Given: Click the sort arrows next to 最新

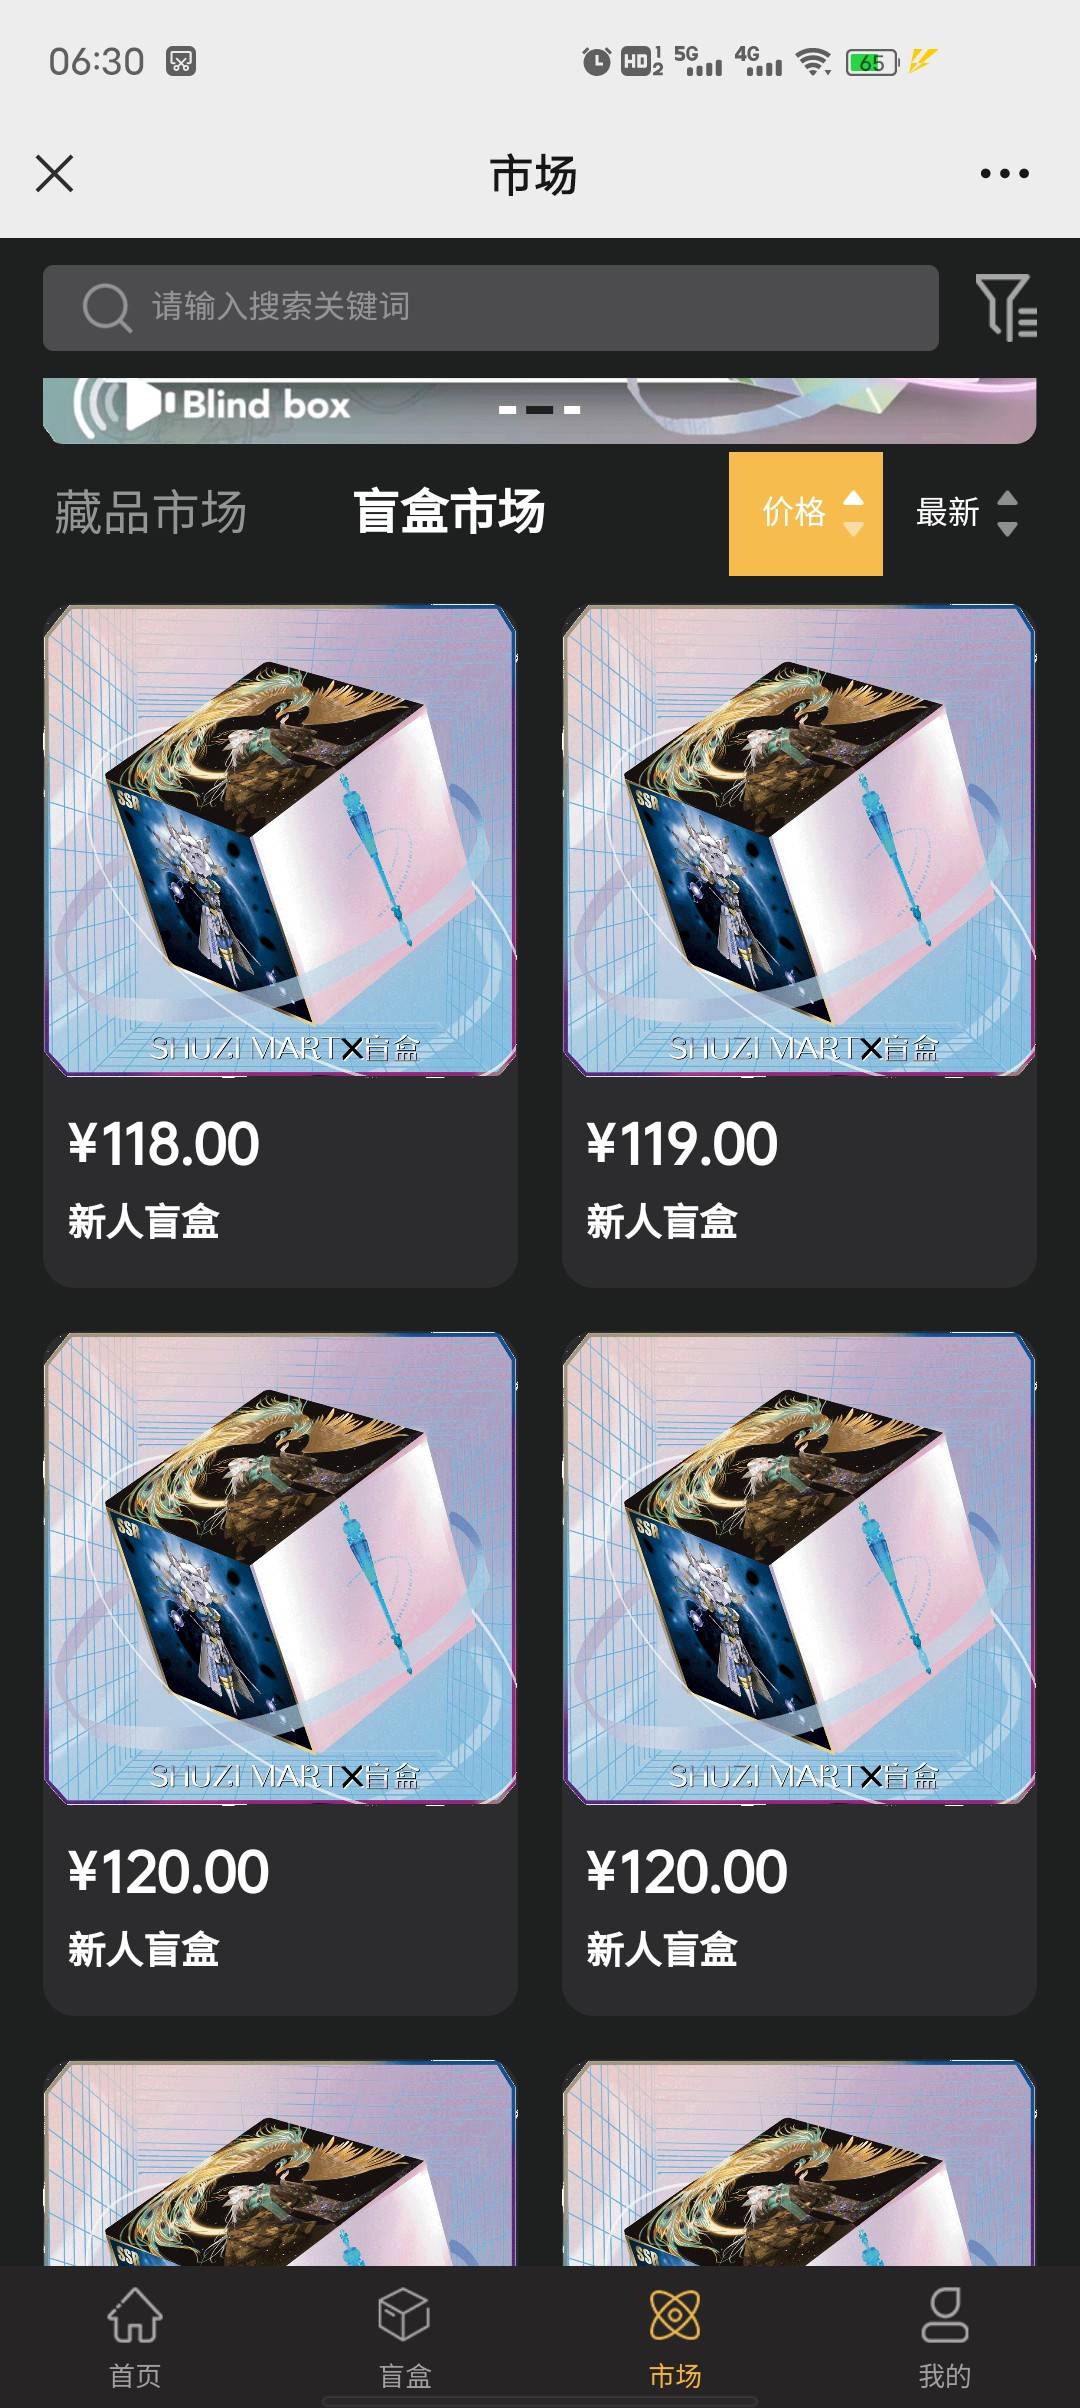Looking at the screenshot, I should pyautogui.click(x=1008, y=514).
